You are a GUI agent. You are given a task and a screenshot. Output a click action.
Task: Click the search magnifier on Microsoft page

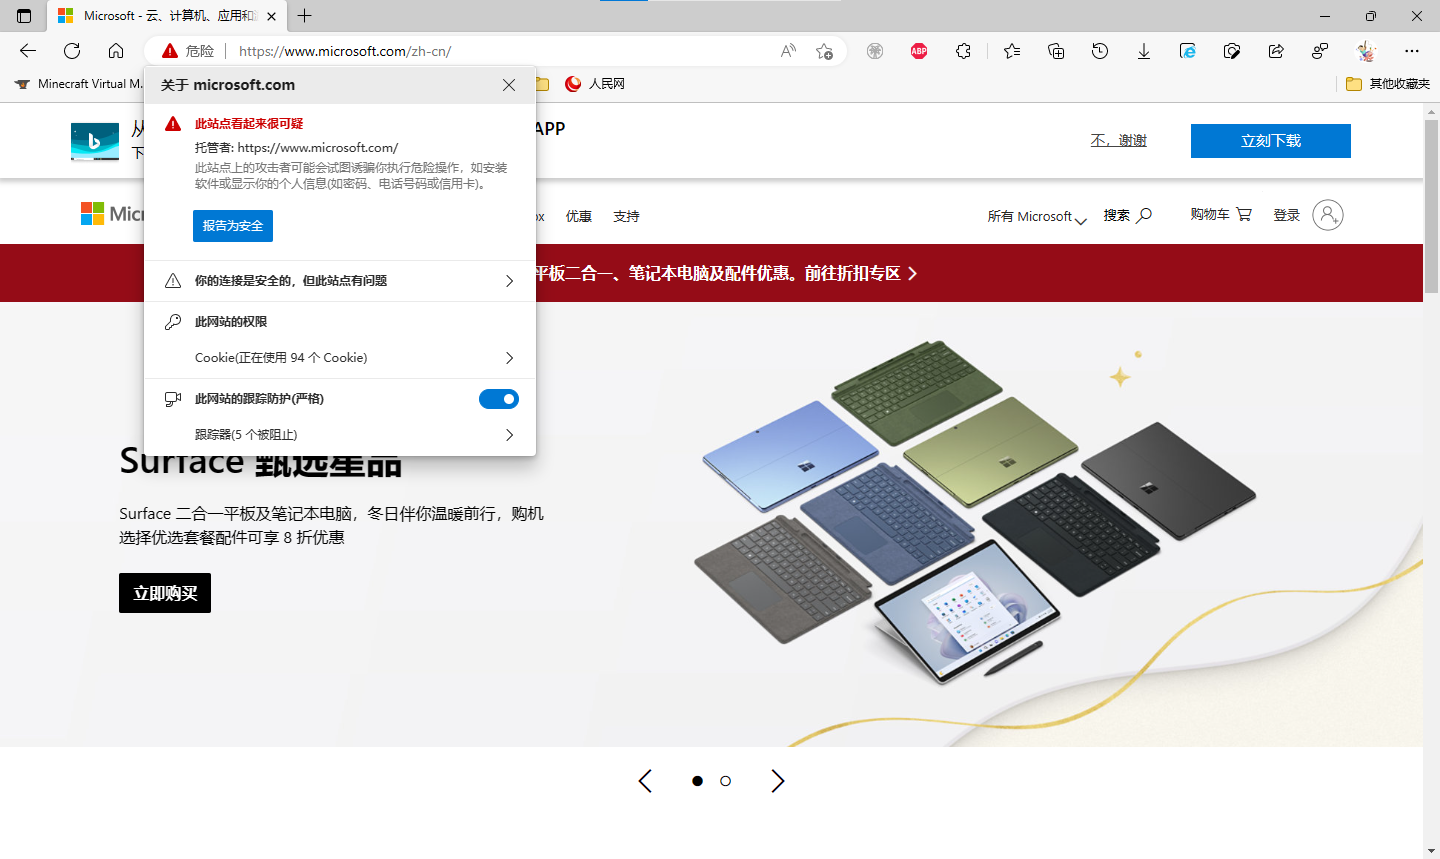(x=1145, y=215)
